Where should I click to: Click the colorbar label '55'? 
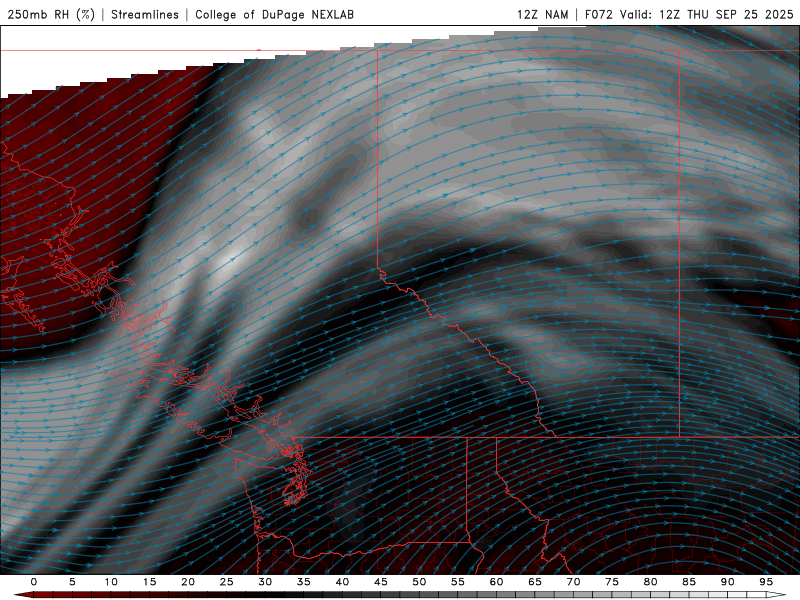click(458, 582)
